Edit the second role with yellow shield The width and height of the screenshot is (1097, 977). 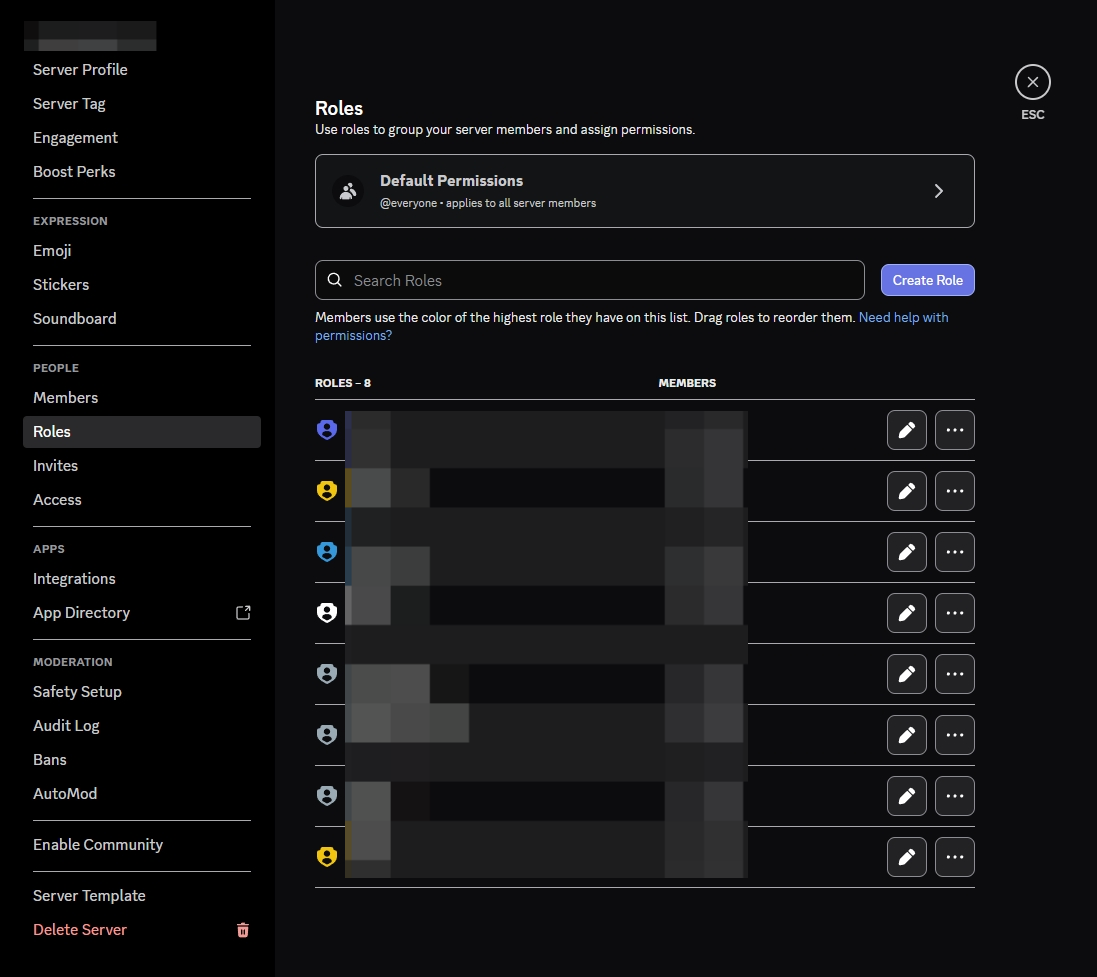click(907, 491)
